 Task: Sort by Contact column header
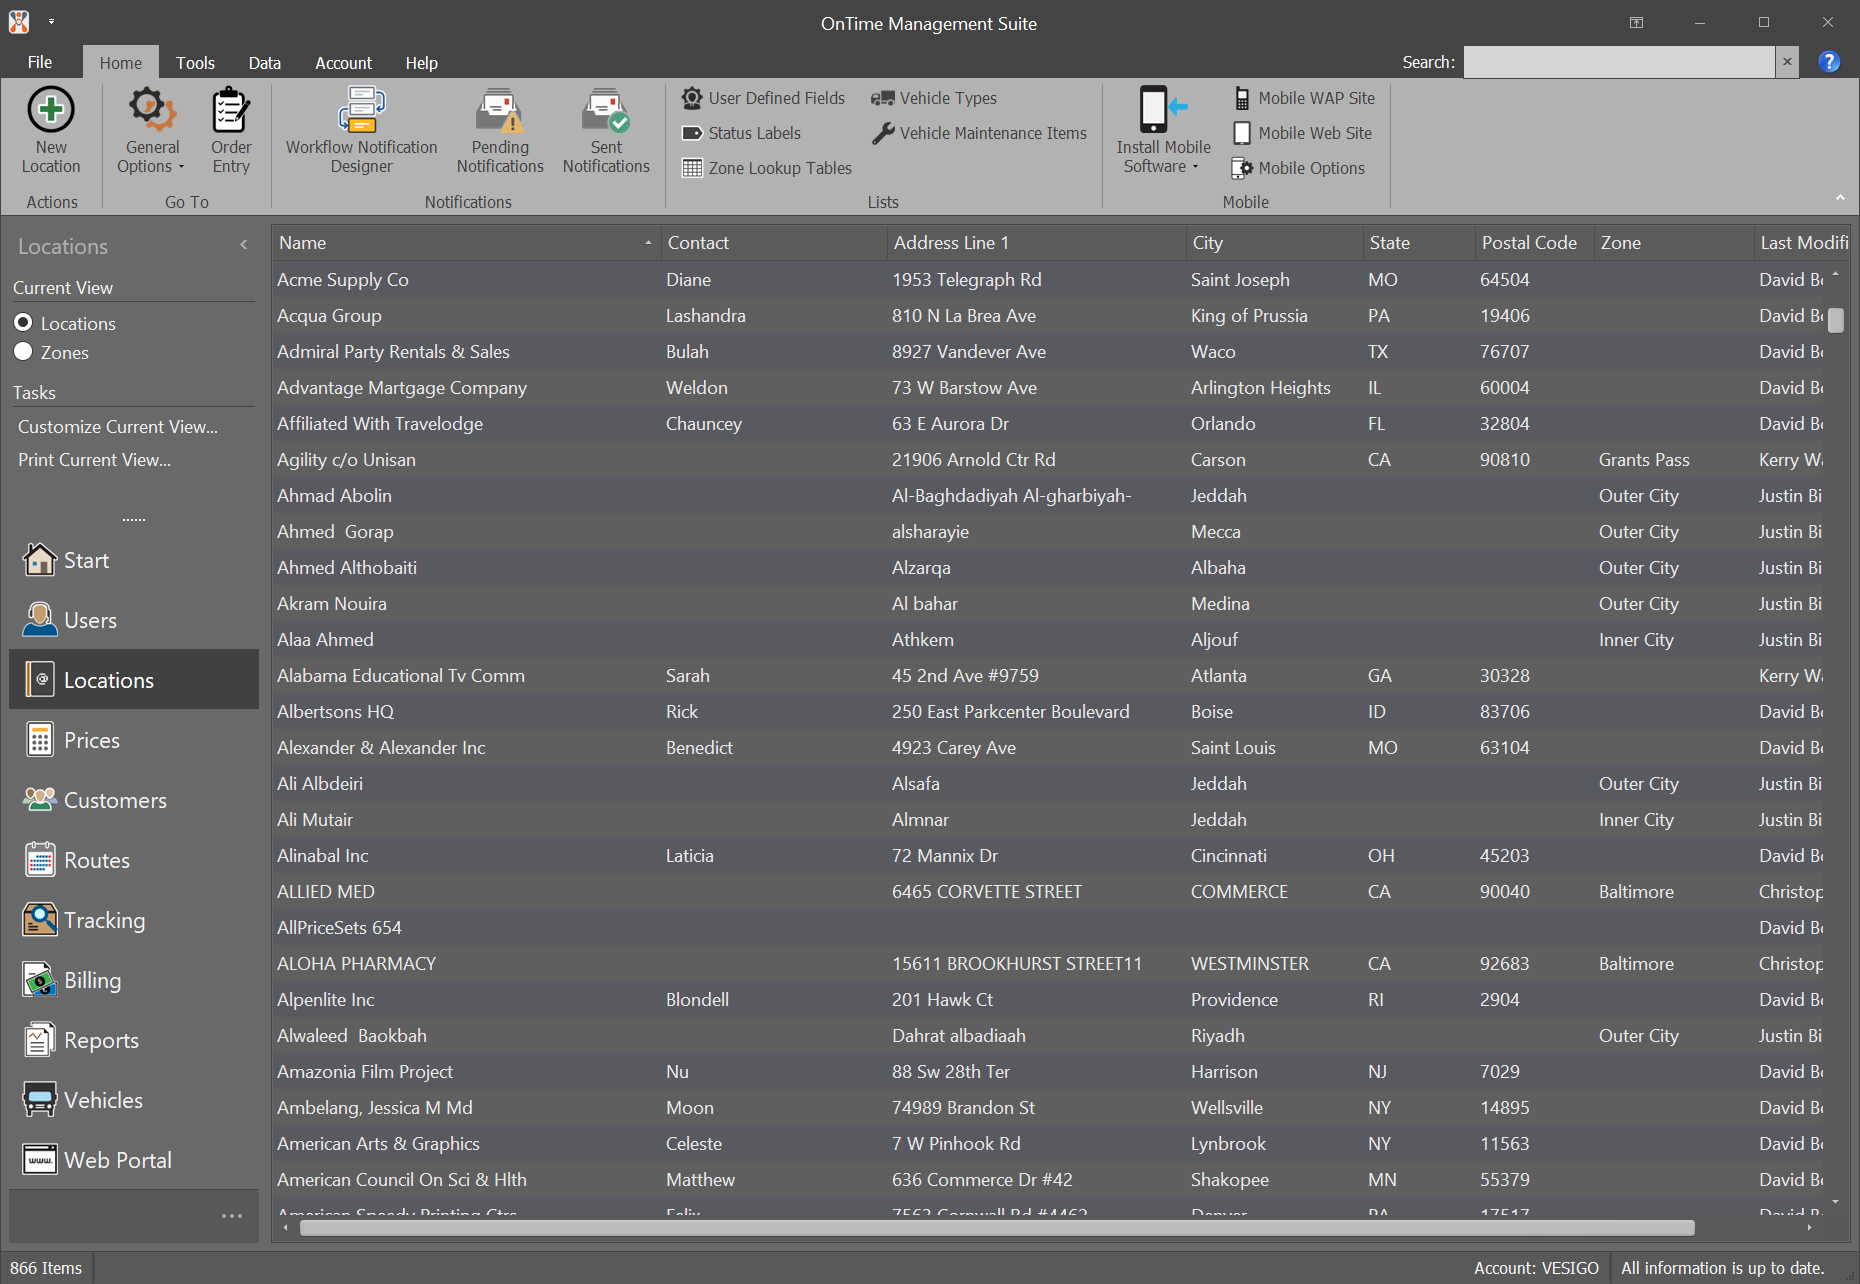click(774, 243)
